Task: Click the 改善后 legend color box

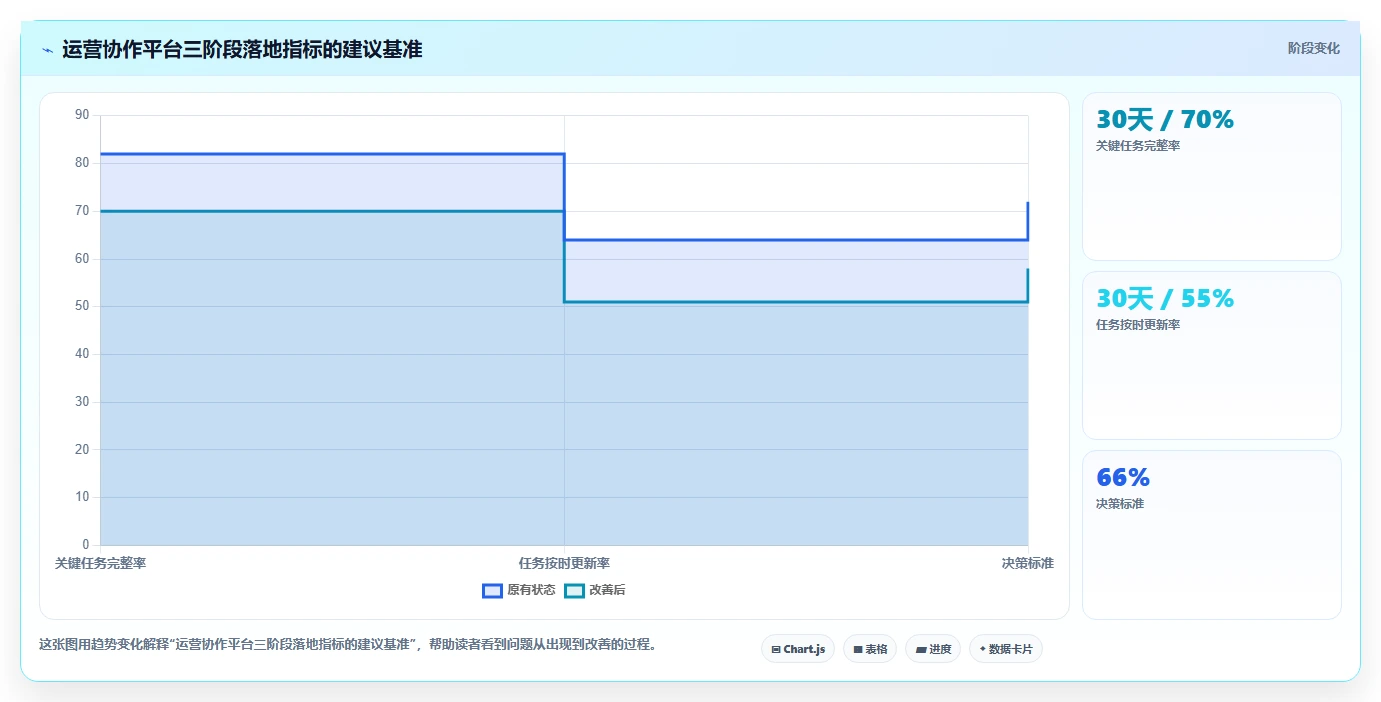Action: pos(574,590)
